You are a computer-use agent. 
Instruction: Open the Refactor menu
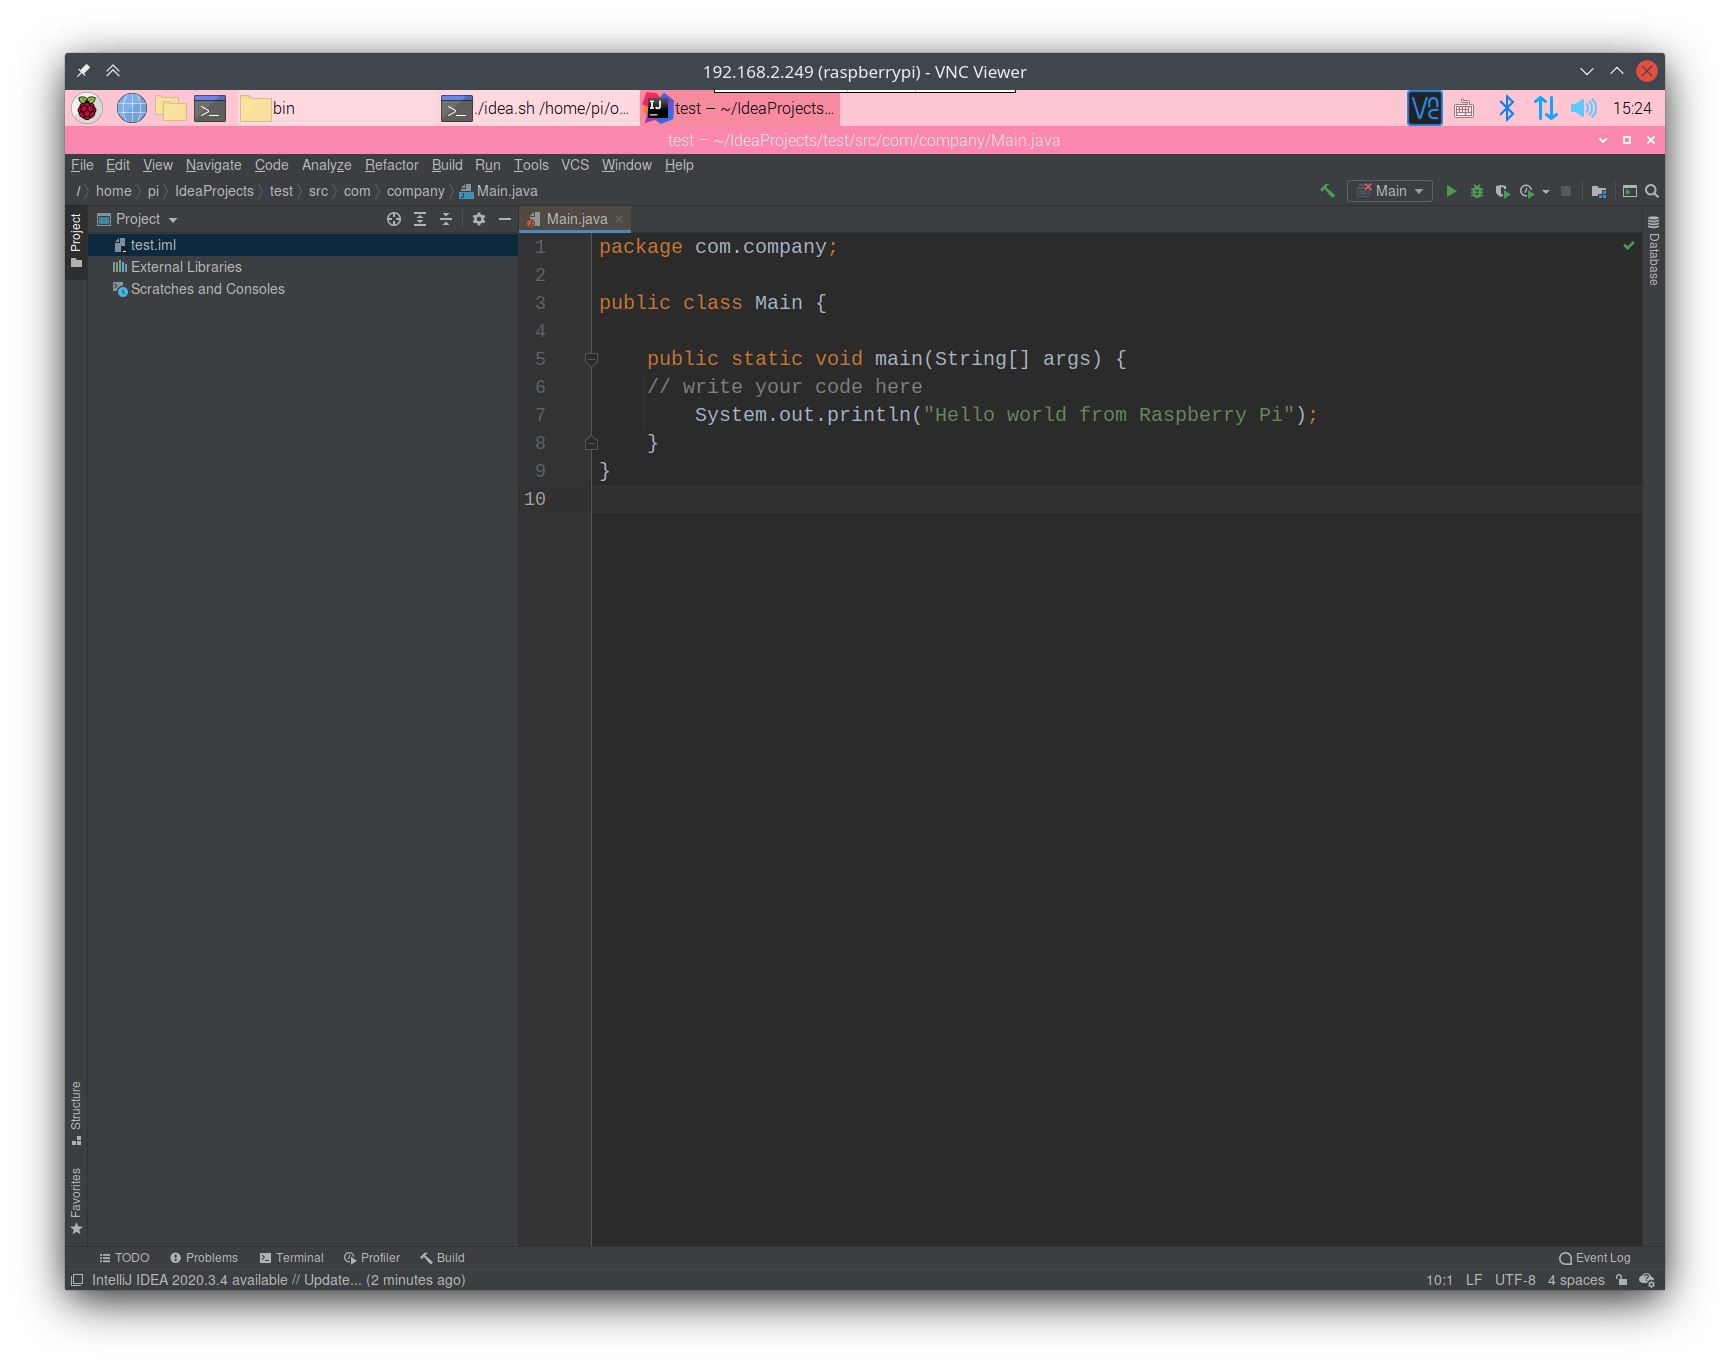391,165
